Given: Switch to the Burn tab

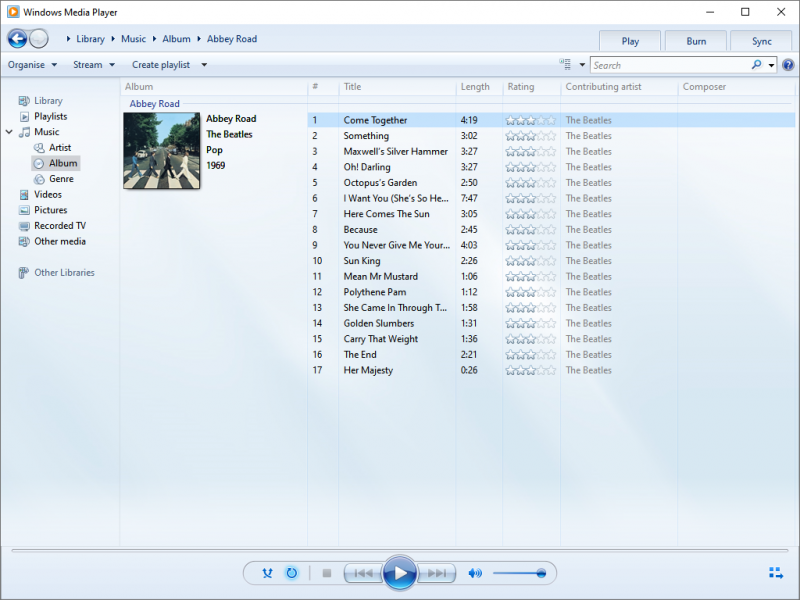Looking at the screenshot, I should pyautogui.click(x=696, y=41).
